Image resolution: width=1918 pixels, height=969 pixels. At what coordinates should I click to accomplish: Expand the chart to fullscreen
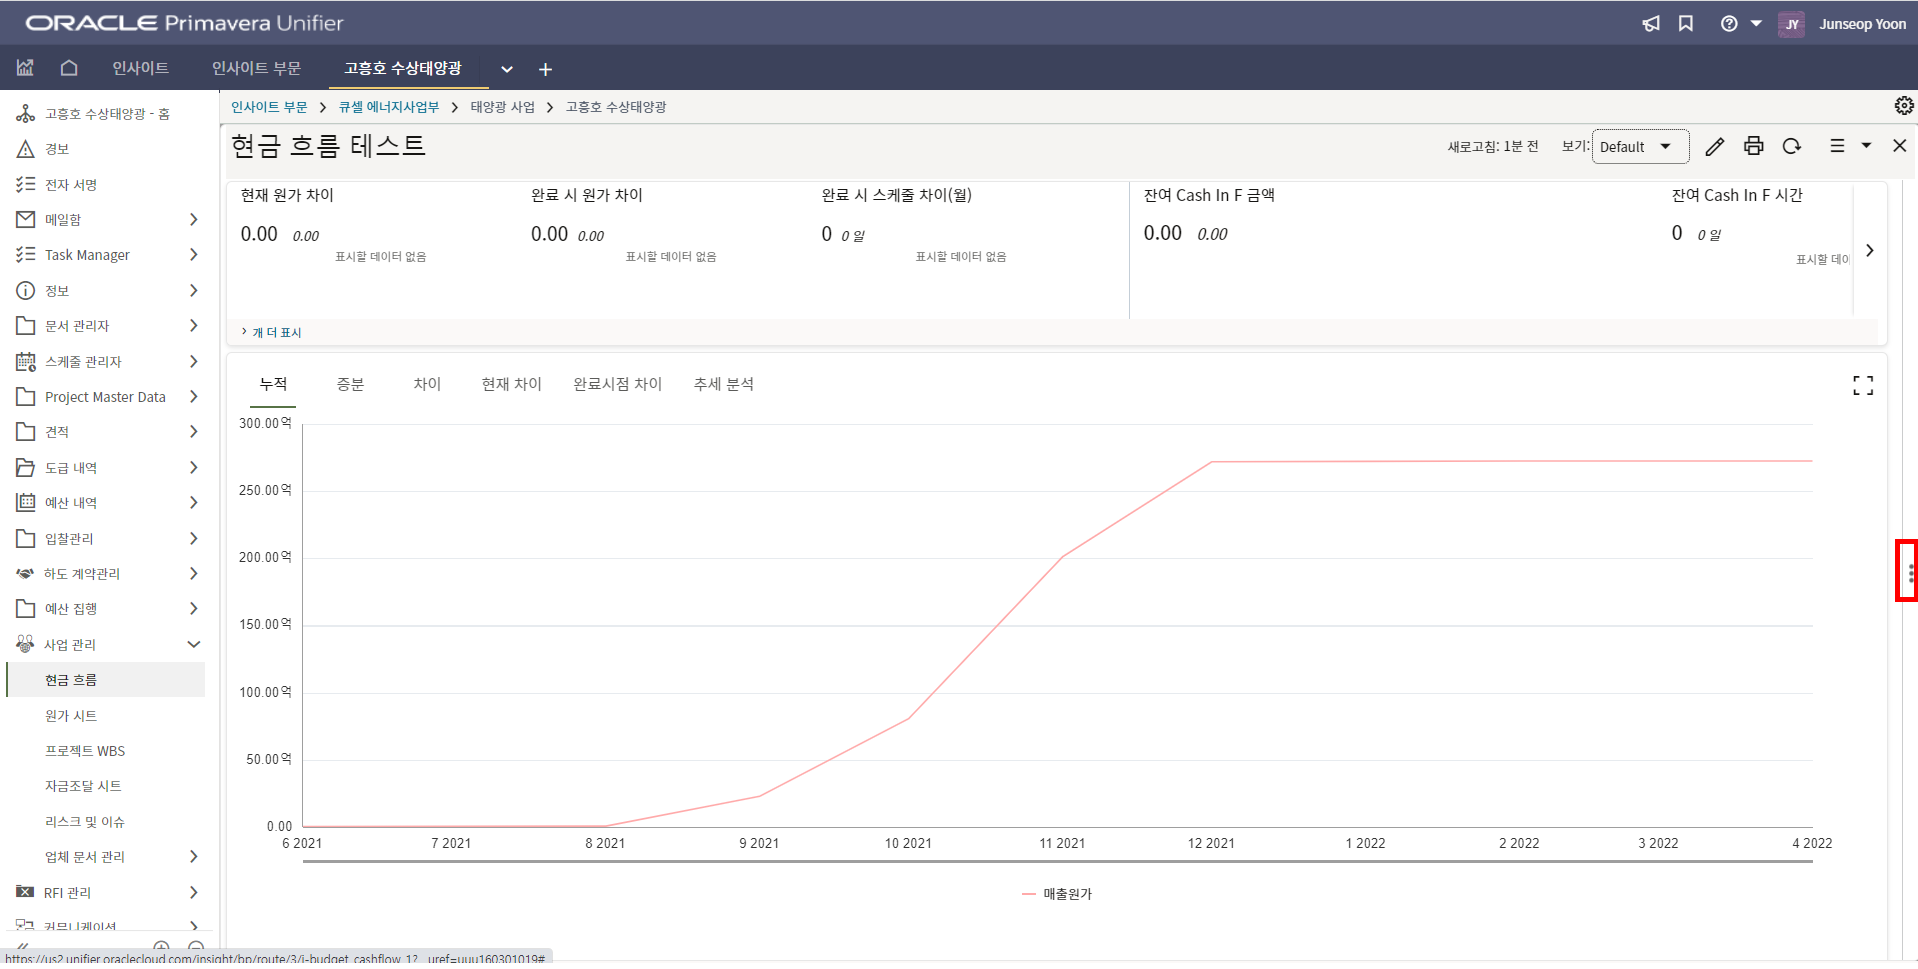[1862, 386]
